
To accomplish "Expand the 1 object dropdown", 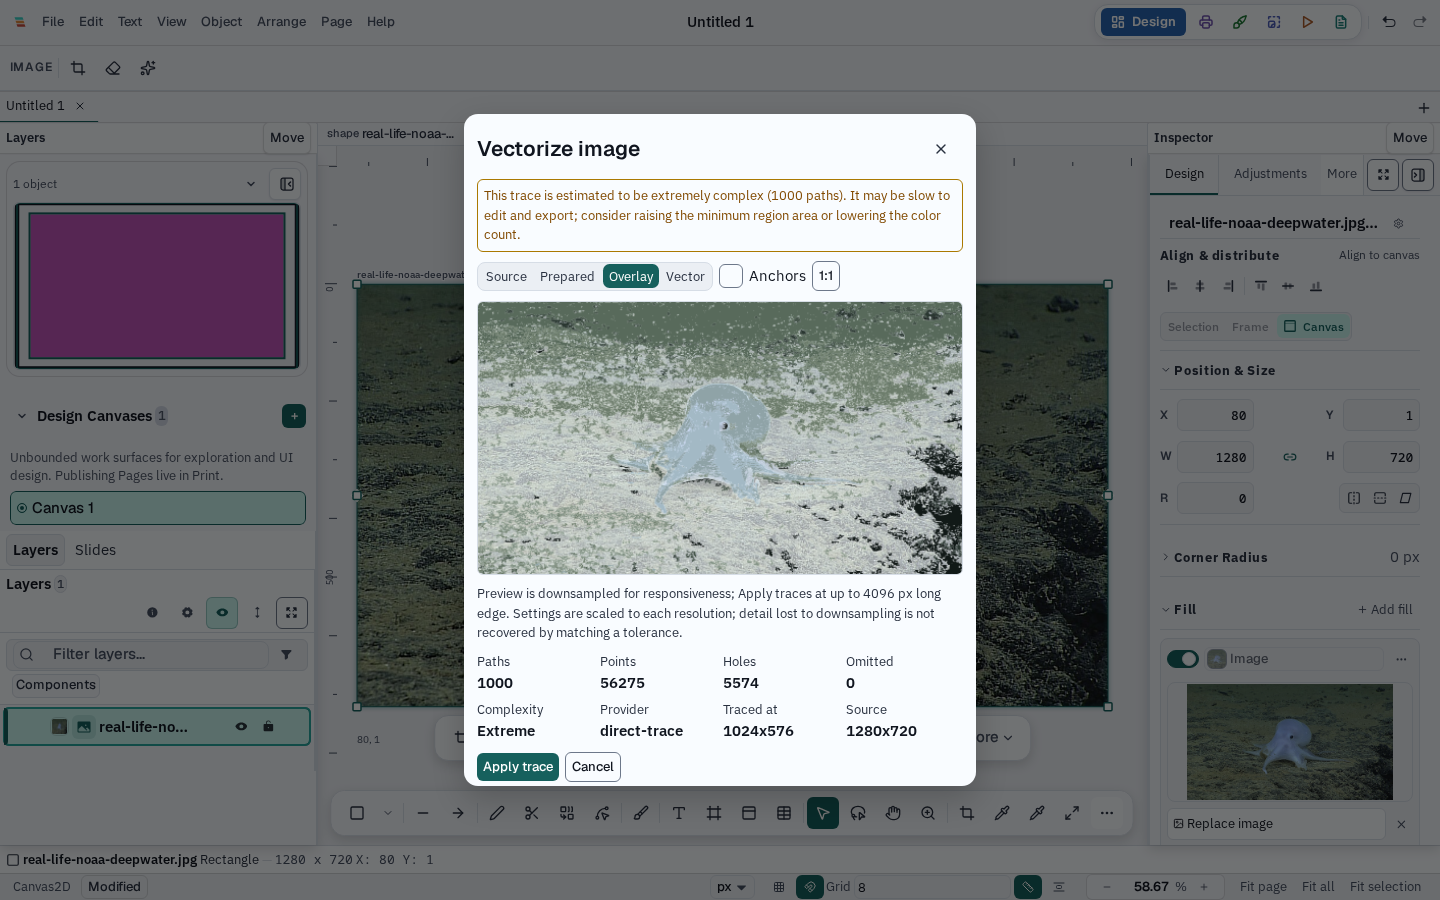I will point(134,184).
